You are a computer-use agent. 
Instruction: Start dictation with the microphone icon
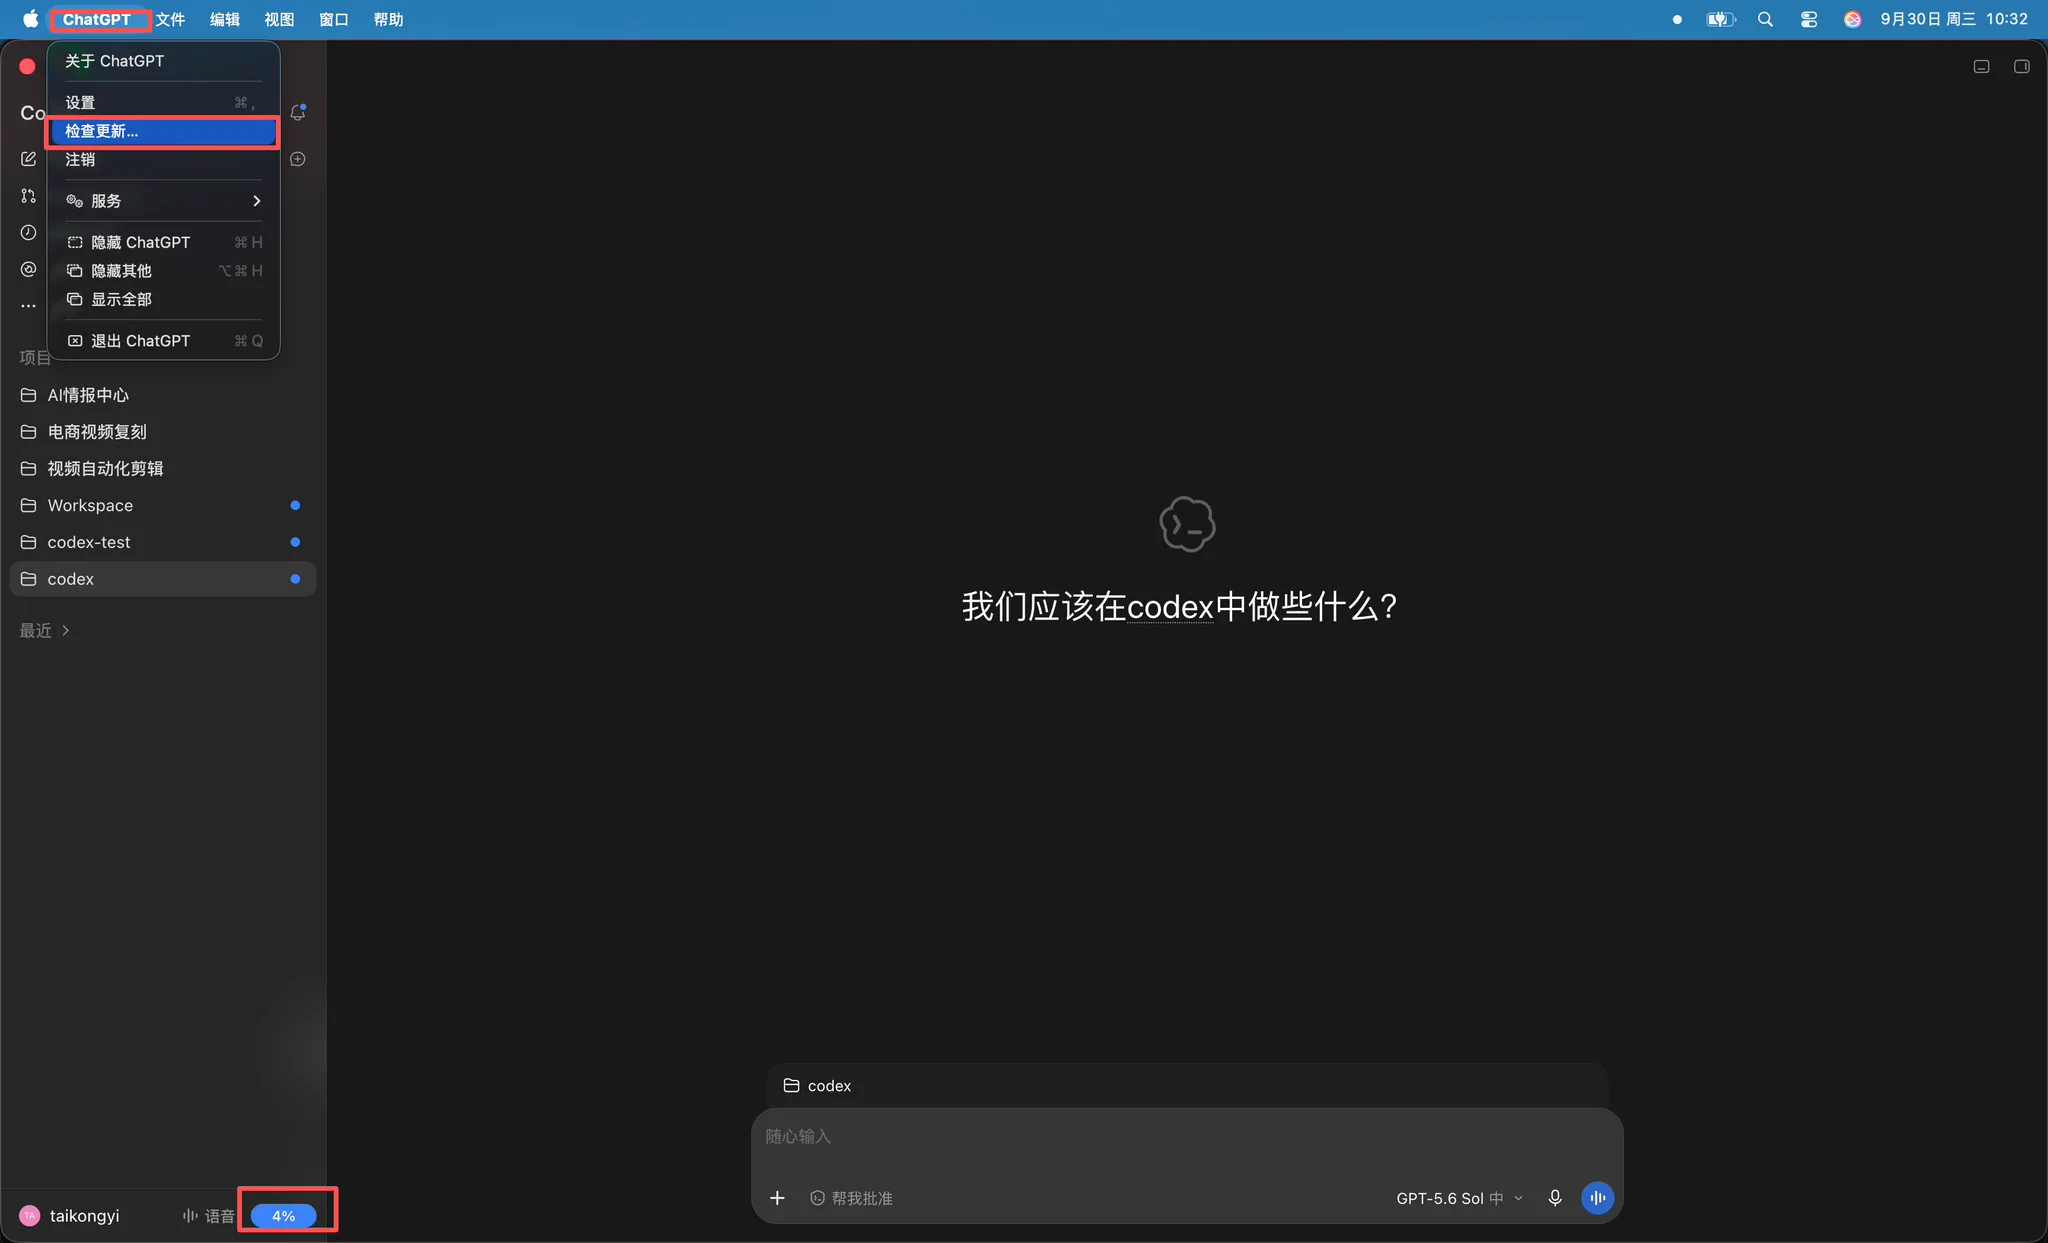point(1555,1198)
